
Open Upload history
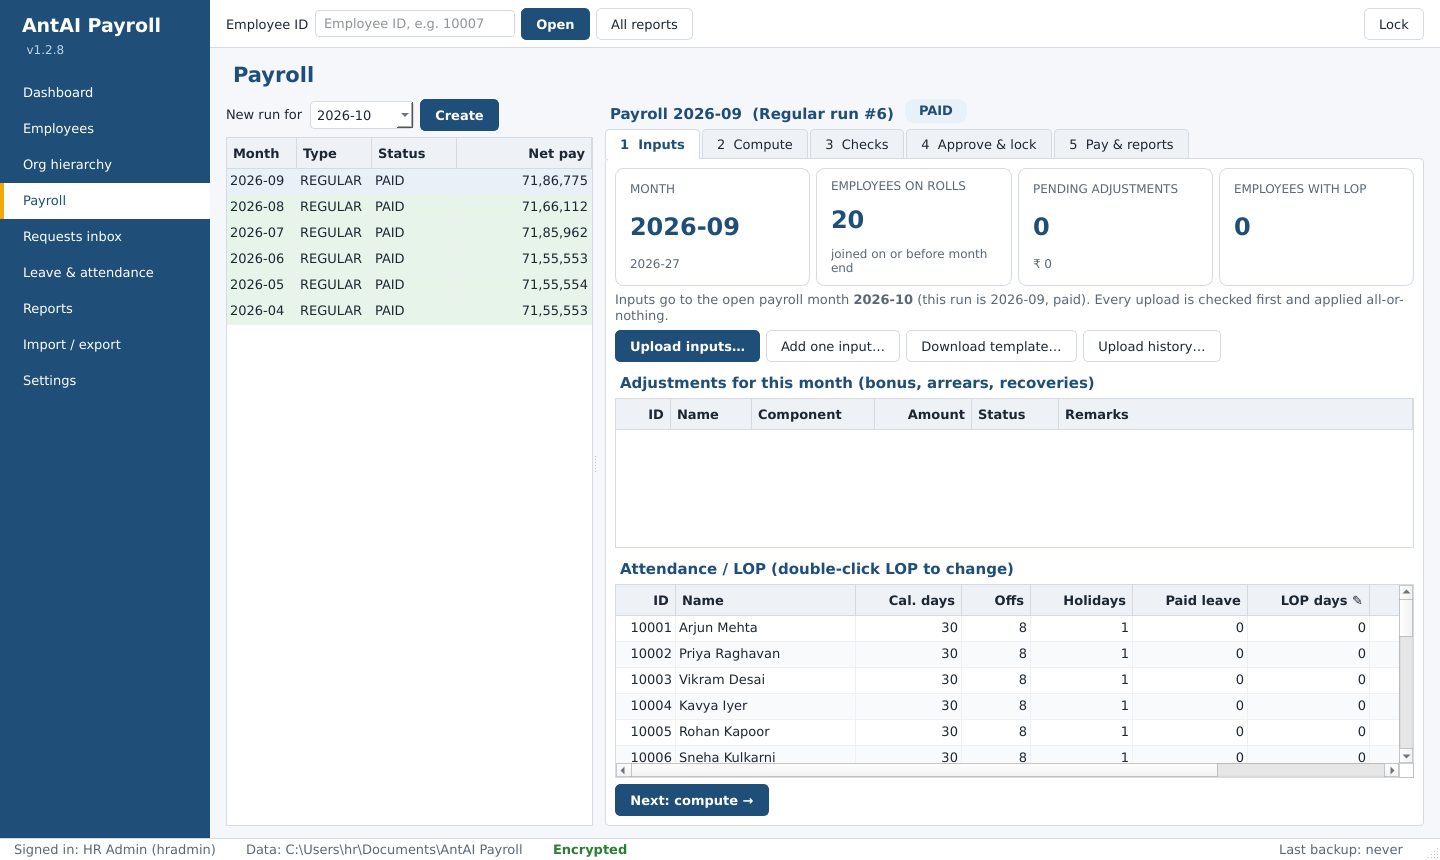tap(1151, 346)
